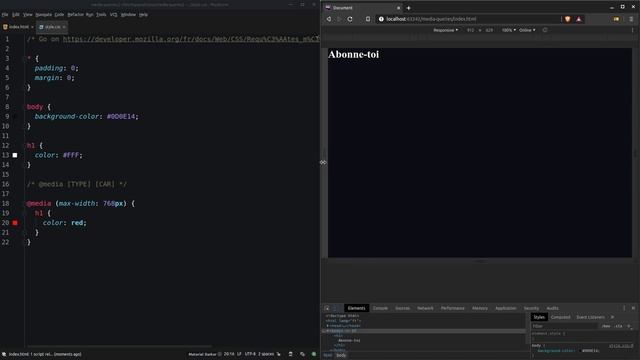Select the Security DevTools tab
Viewport: 640px width, 360px height.
pos(531,308)
